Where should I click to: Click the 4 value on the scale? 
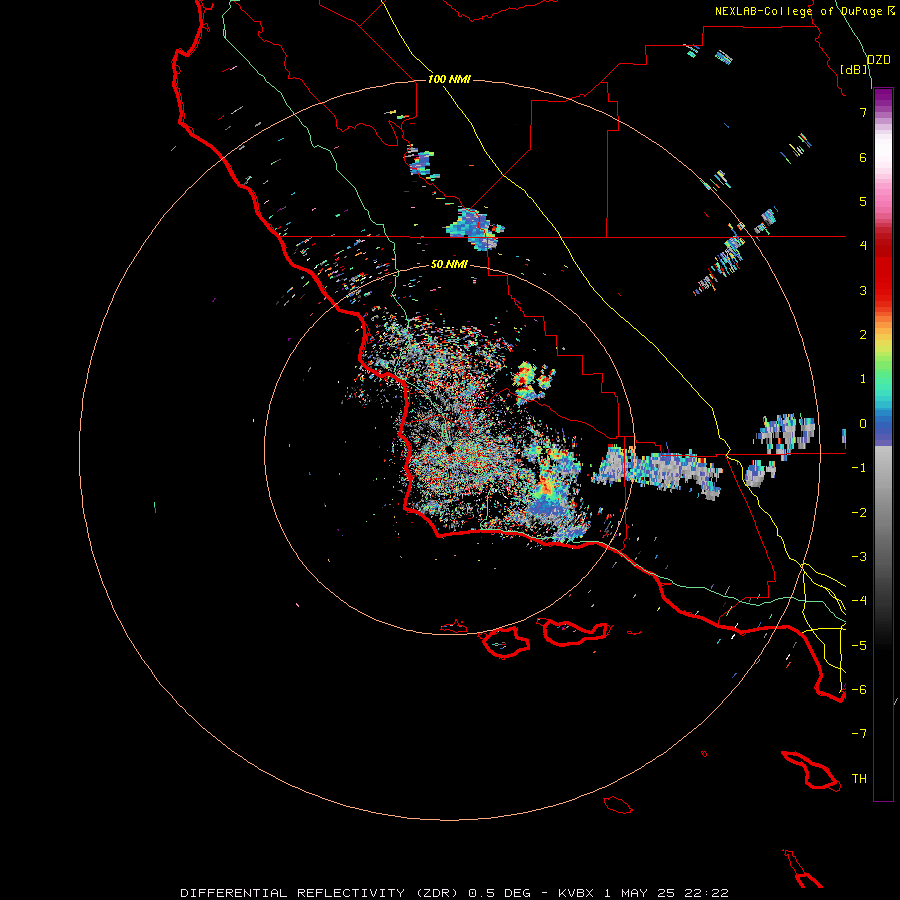pos(863,246)
